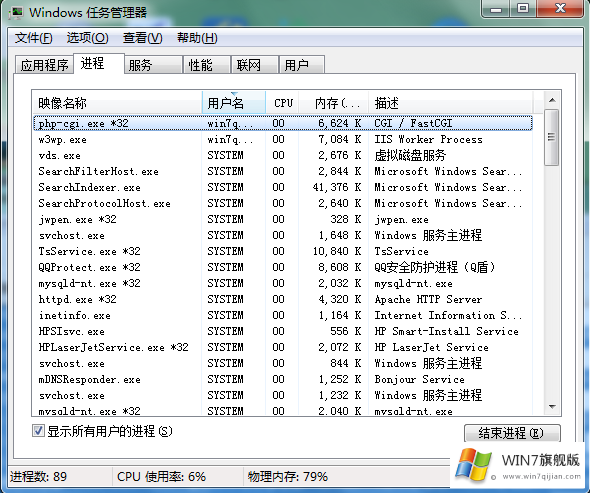Click the Bonjour Service description
This screenshot has width=590, height=493.
pyautogui.click(x=420, y=379)
